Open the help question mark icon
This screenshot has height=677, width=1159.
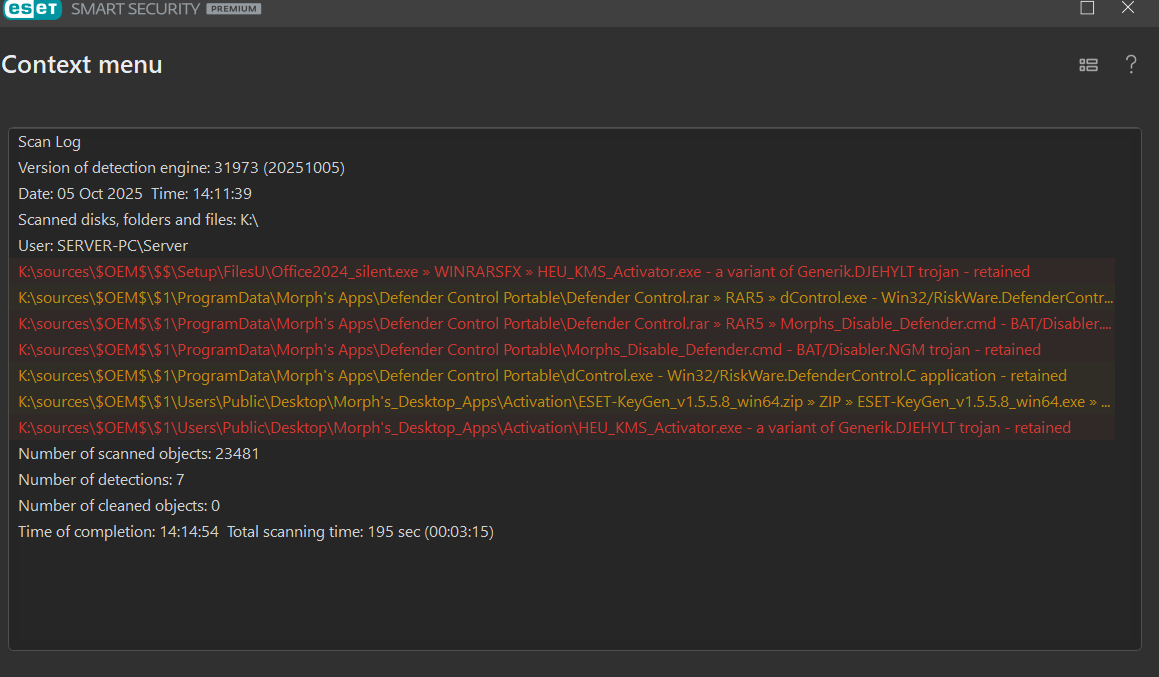click(x=1131, y=65)
